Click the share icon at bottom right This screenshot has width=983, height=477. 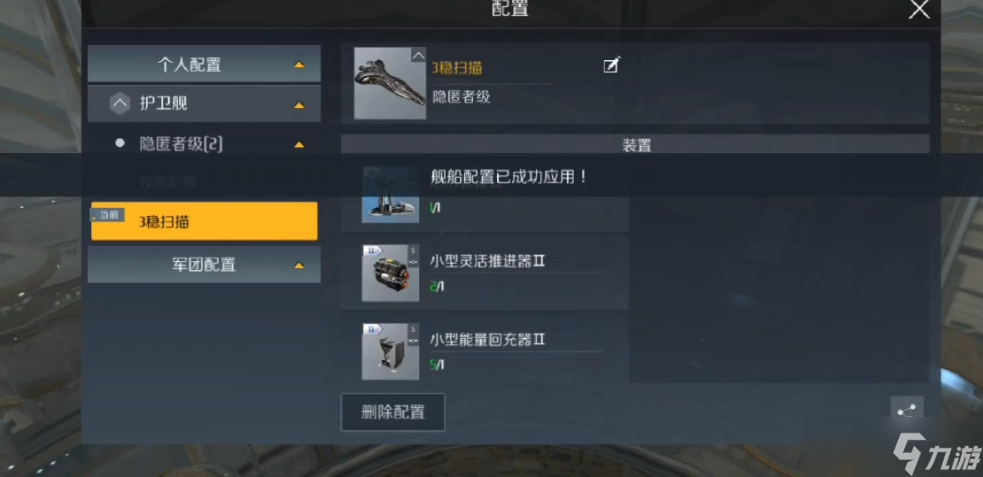pos(907,411)
